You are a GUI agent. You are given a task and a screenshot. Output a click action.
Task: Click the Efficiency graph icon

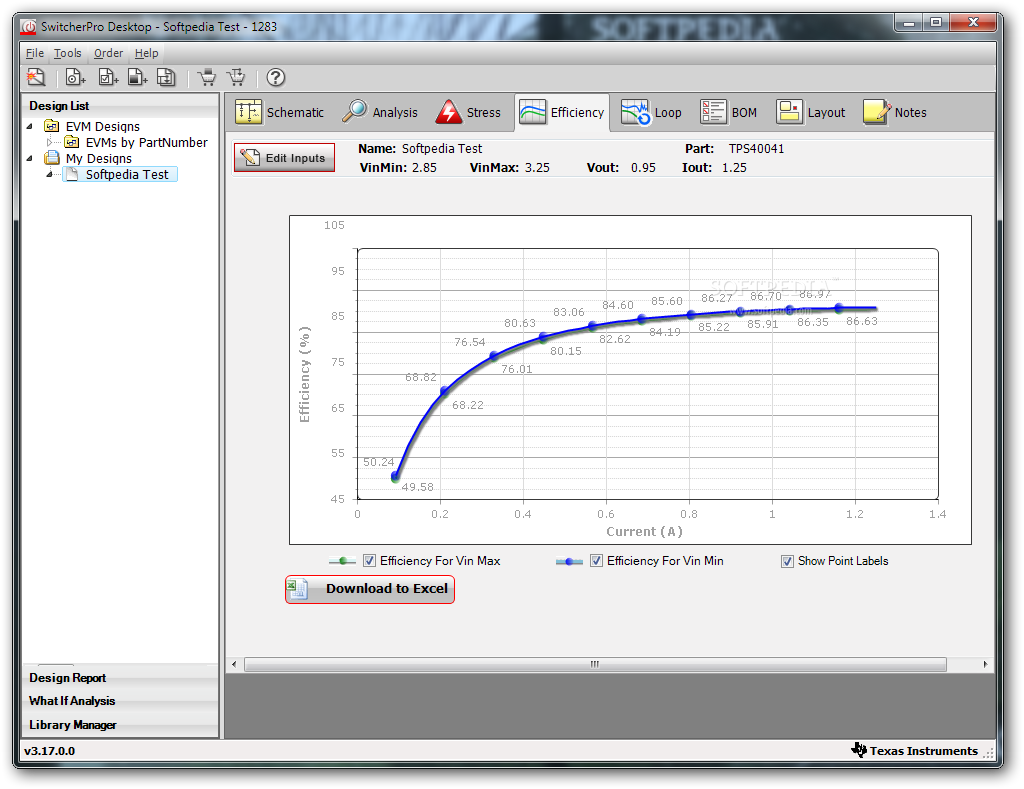532,112
